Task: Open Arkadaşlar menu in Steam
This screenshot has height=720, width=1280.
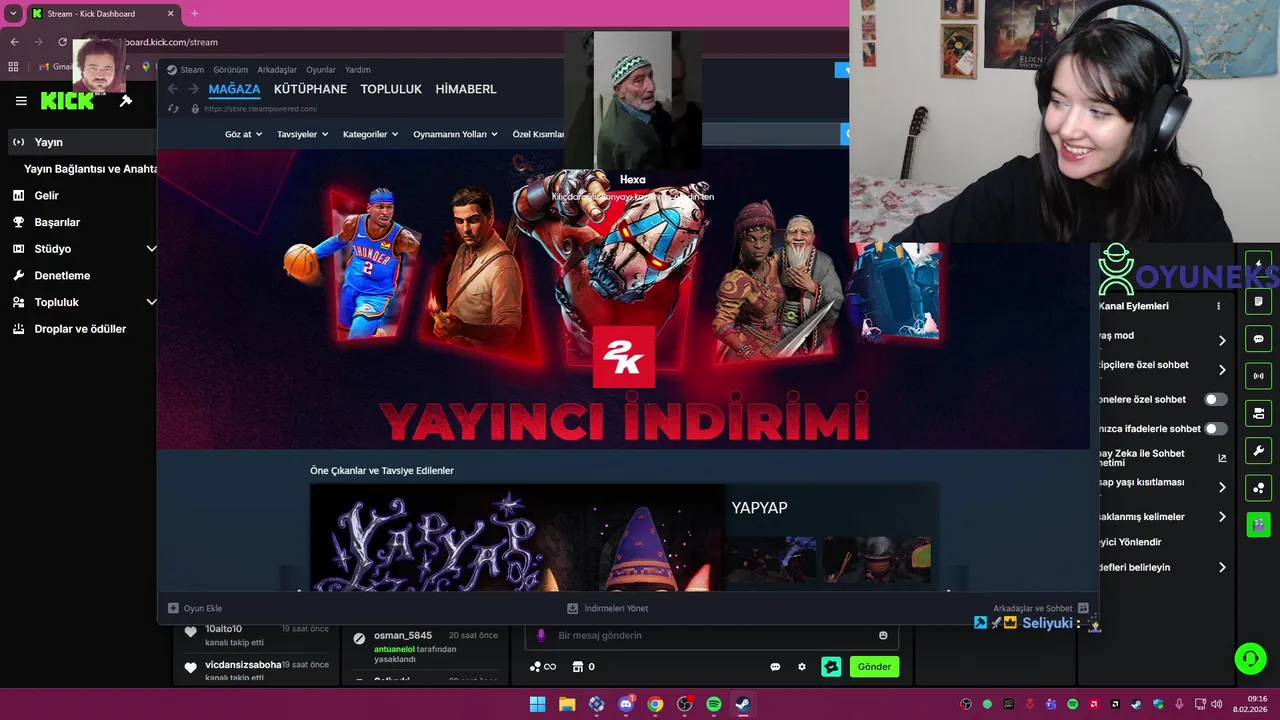Action: click(277, 70)
